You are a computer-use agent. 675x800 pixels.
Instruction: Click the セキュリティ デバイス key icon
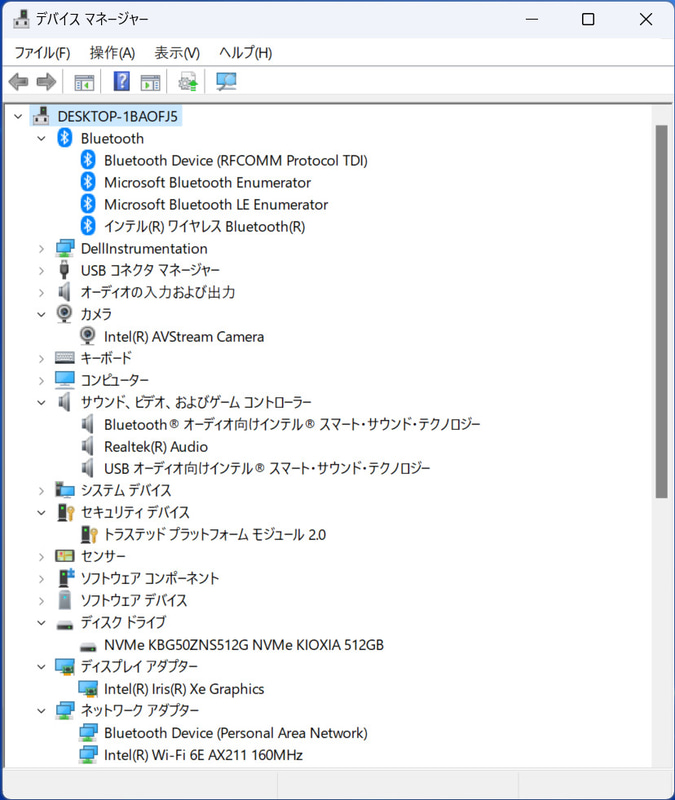pos(66,512)
